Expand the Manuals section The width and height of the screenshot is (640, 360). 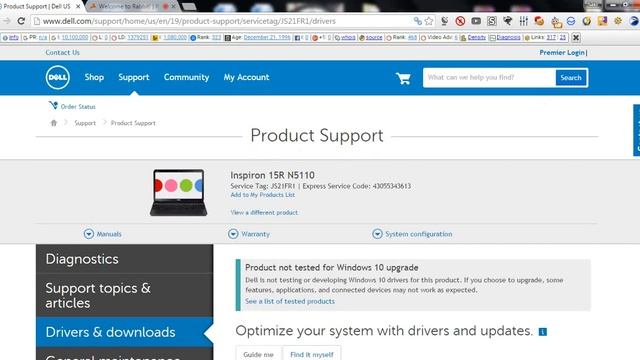[x=102, y=234]
